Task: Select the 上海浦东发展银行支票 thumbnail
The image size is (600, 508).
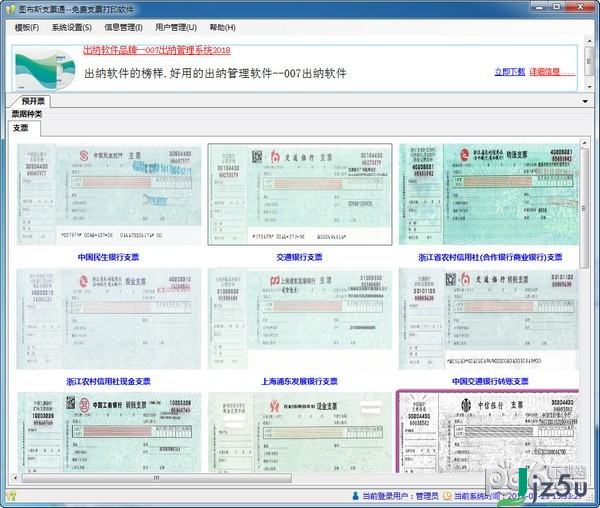Action: point(300,319)
